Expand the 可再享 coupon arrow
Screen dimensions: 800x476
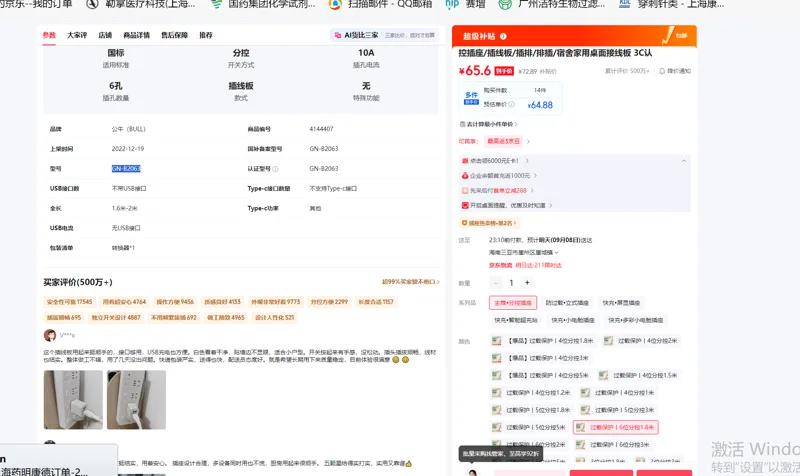click(528, 141)
